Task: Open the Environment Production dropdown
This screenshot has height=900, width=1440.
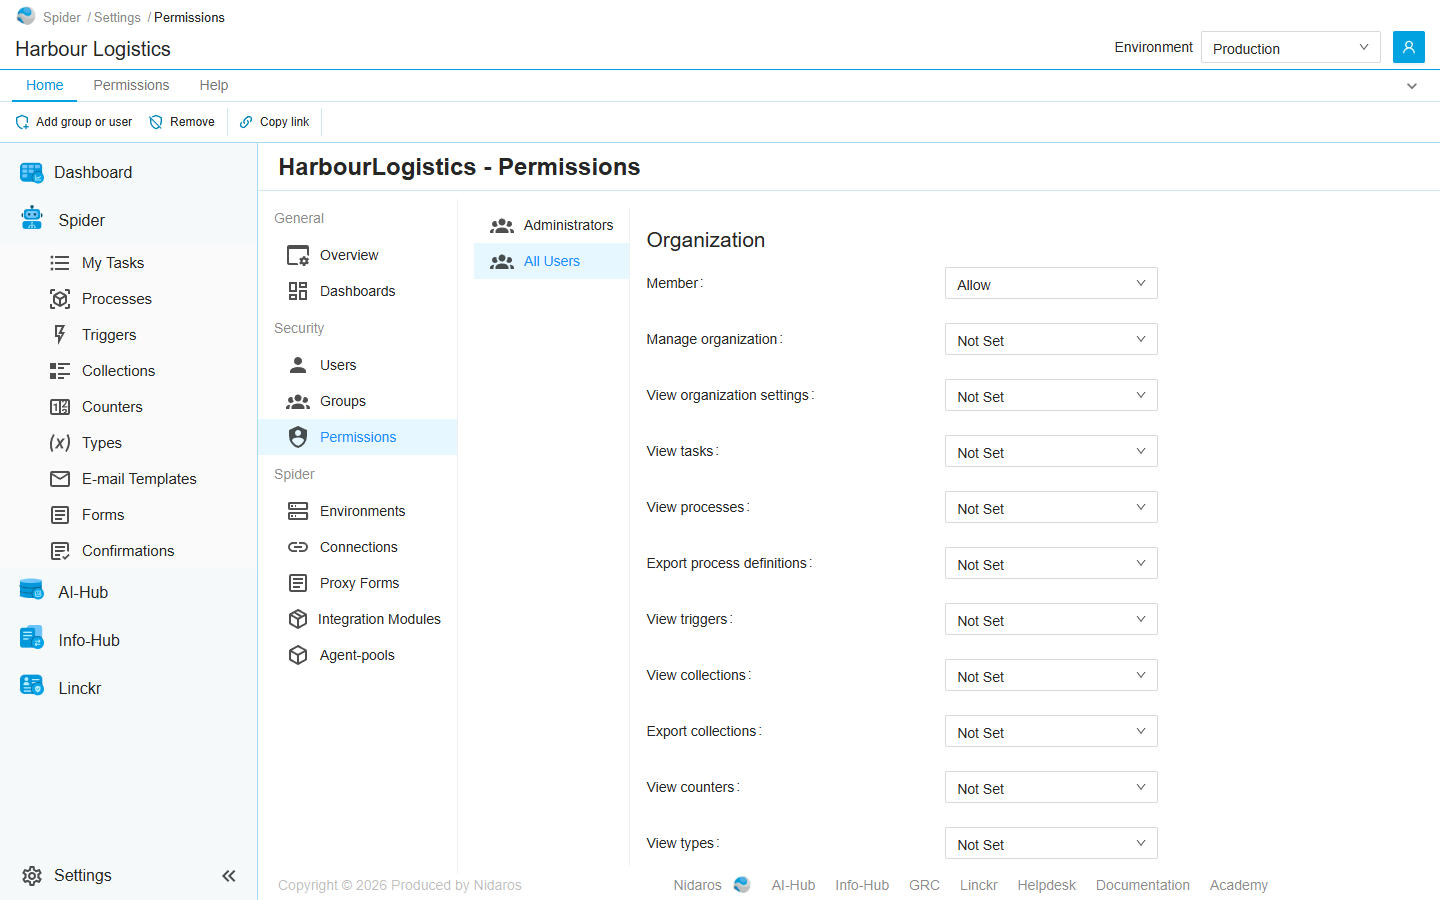Action: [1290, 47]
